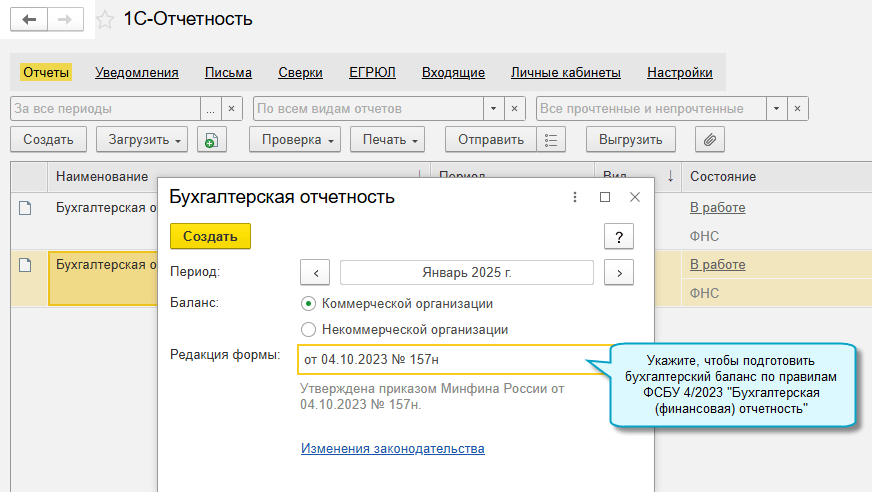872x492 pixels.
Task: Clear the "По всем видам отчетов" filter
Action: coord(514,108)
